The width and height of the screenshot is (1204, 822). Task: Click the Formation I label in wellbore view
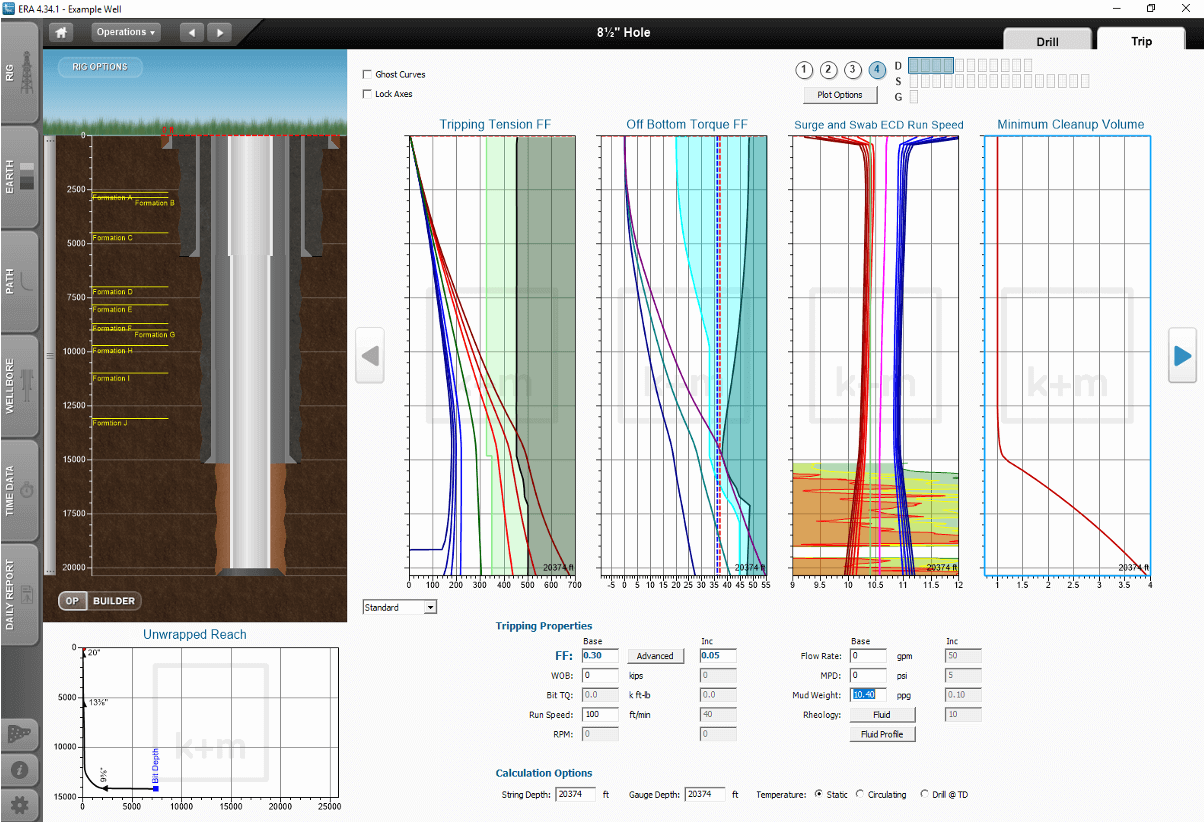110,378
